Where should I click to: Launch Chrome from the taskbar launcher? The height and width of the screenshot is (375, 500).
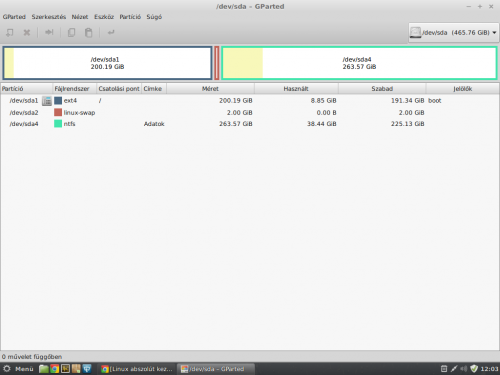tap(55, 369)
